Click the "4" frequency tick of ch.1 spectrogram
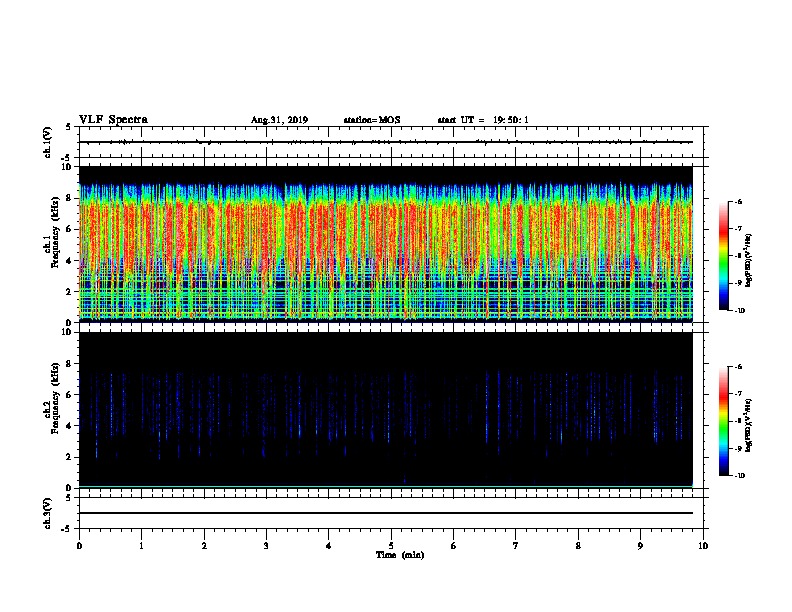Screen dimensions: 792x612 click(69, 261)
